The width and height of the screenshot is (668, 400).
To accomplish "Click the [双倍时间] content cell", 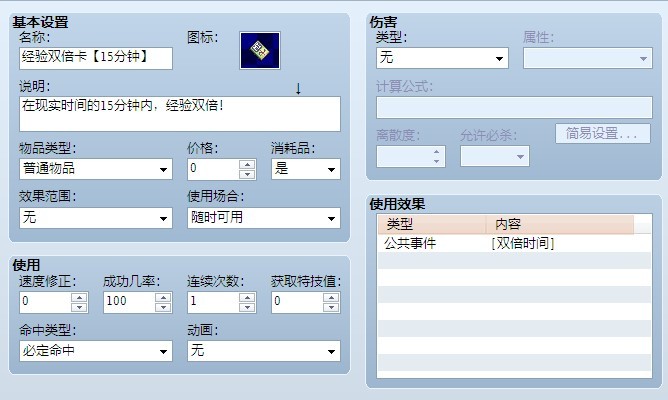I will click(523, 243).
